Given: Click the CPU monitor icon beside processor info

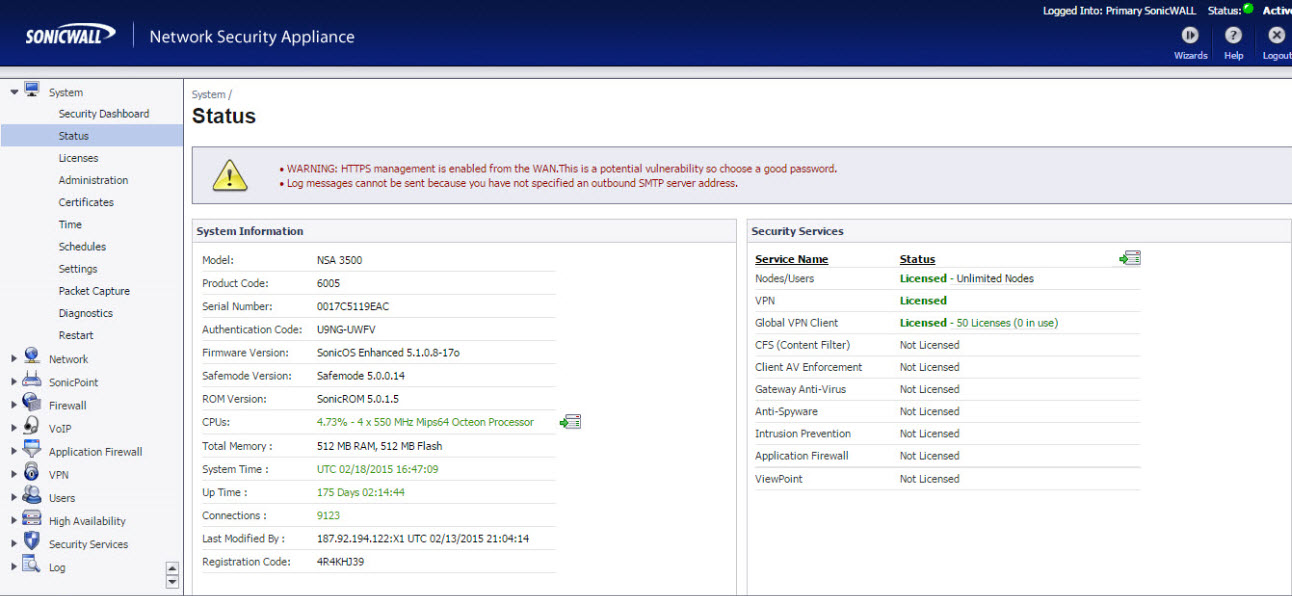Looking at the screenshot, I should (x=570, y=422).
